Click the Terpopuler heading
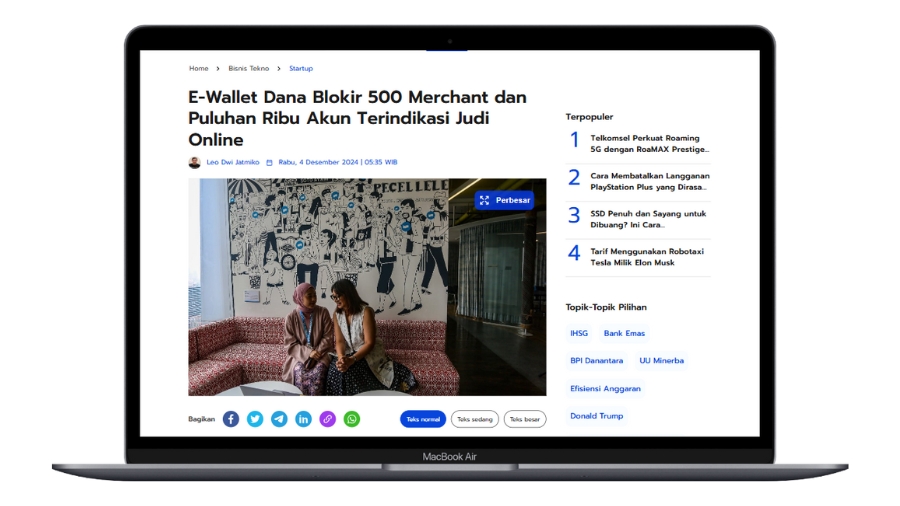Viewport: 900px width, 506px height. (x=589, y=117)
